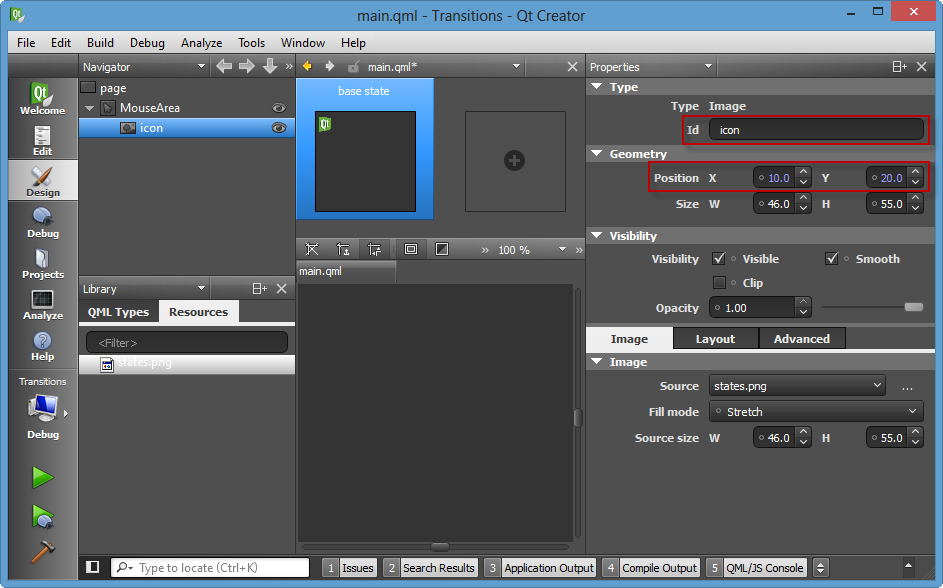Click second icon in form editor toolbar
The width and height of the screenshot is (943, 588).
pos(343,249)
